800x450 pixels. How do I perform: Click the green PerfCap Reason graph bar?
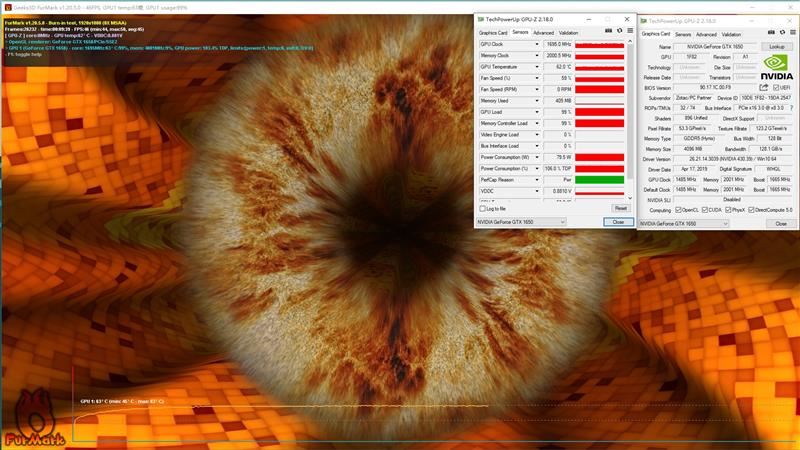coord(599,180)
